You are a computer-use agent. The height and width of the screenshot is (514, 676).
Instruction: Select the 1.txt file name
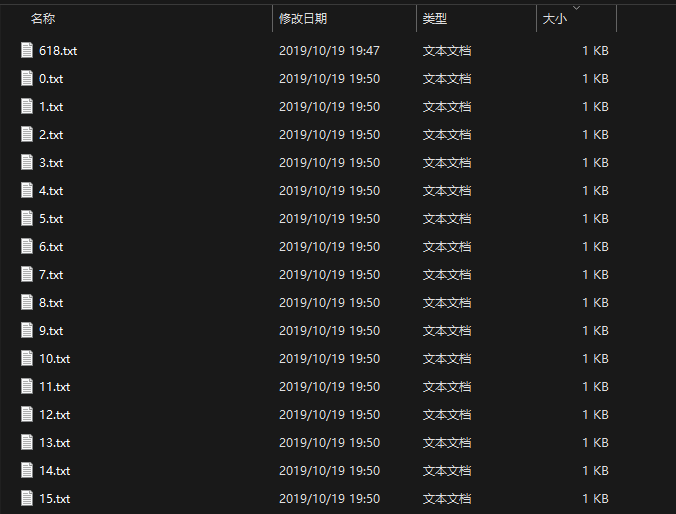tap(51, 107)
